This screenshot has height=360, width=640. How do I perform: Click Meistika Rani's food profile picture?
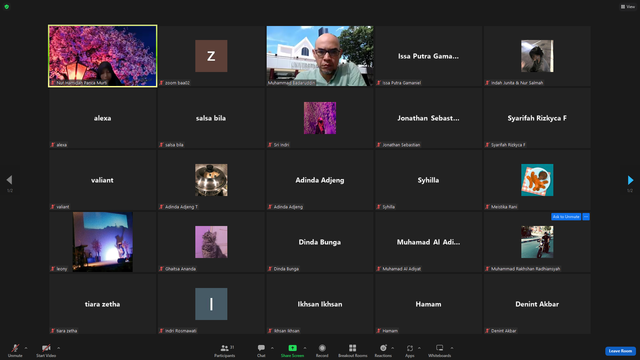(537, 180)
